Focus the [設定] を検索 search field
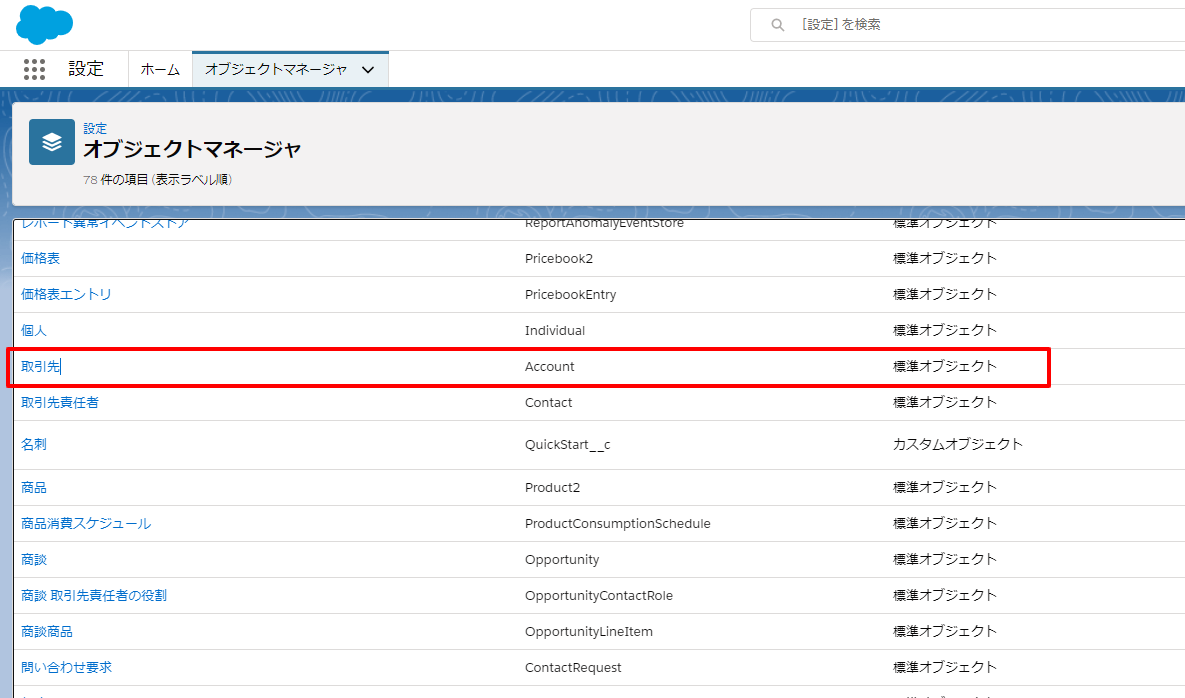The width and height of the screenshot is (1185, 698). click(x=967, y=25)
